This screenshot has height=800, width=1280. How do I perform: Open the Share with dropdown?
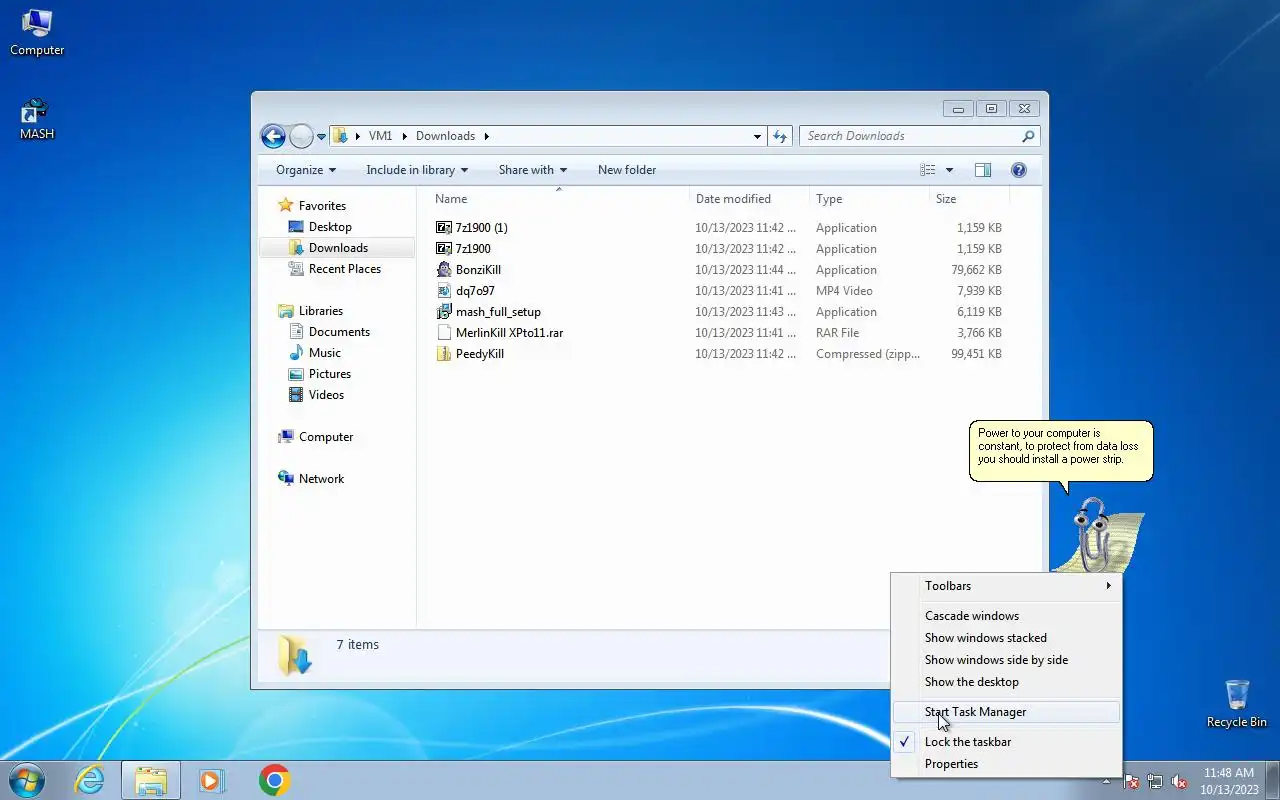[x=533, y=170]
